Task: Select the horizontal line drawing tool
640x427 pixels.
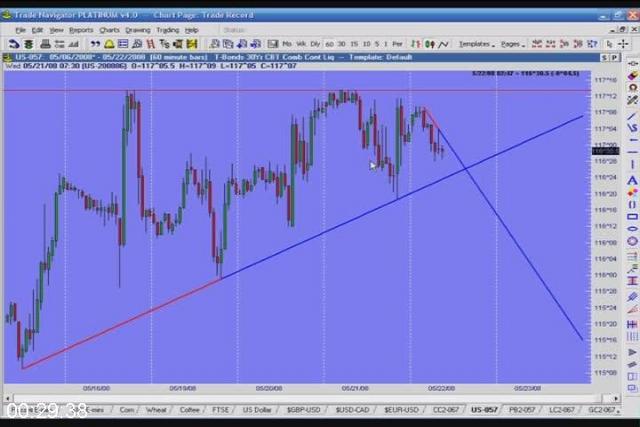Action: [632, 152]
